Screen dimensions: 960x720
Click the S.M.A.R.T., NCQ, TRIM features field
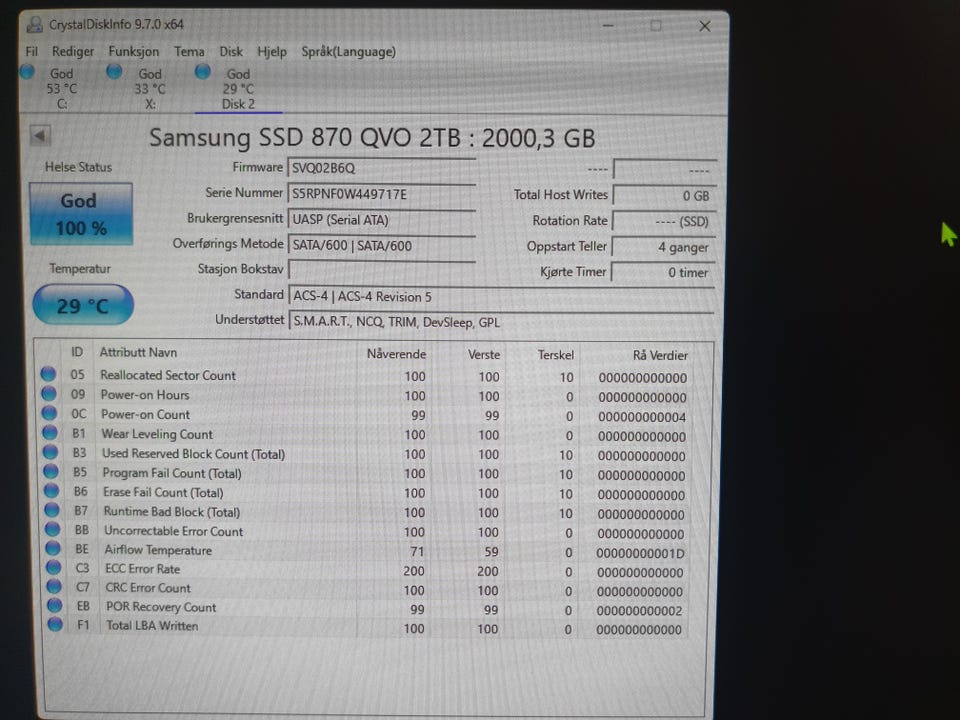pyautogui.click(x=501, y=322)
